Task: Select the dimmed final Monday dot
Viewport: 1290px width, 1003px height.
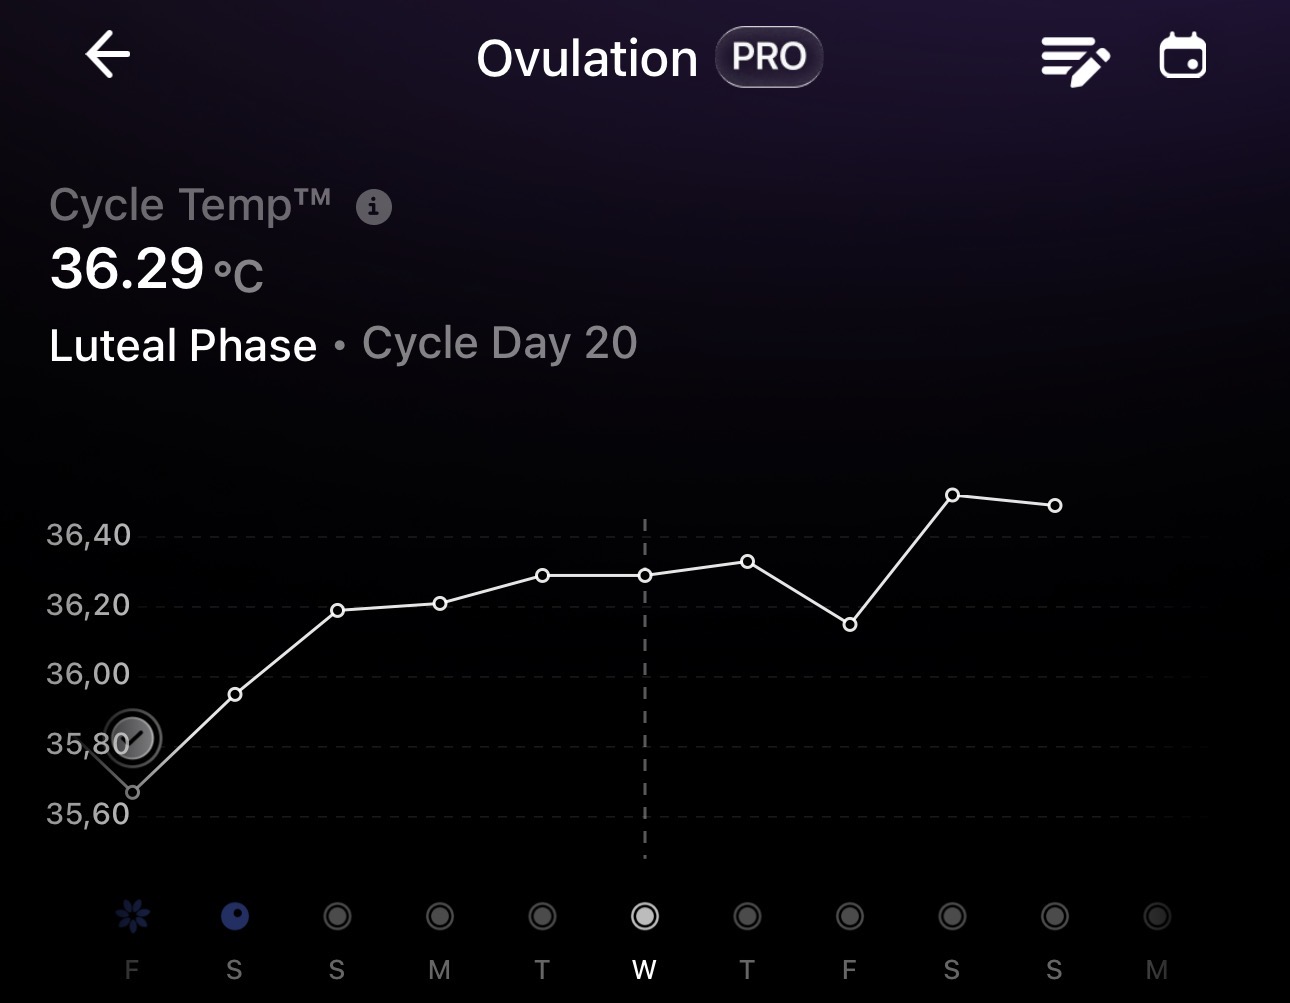Action: 1156,916
